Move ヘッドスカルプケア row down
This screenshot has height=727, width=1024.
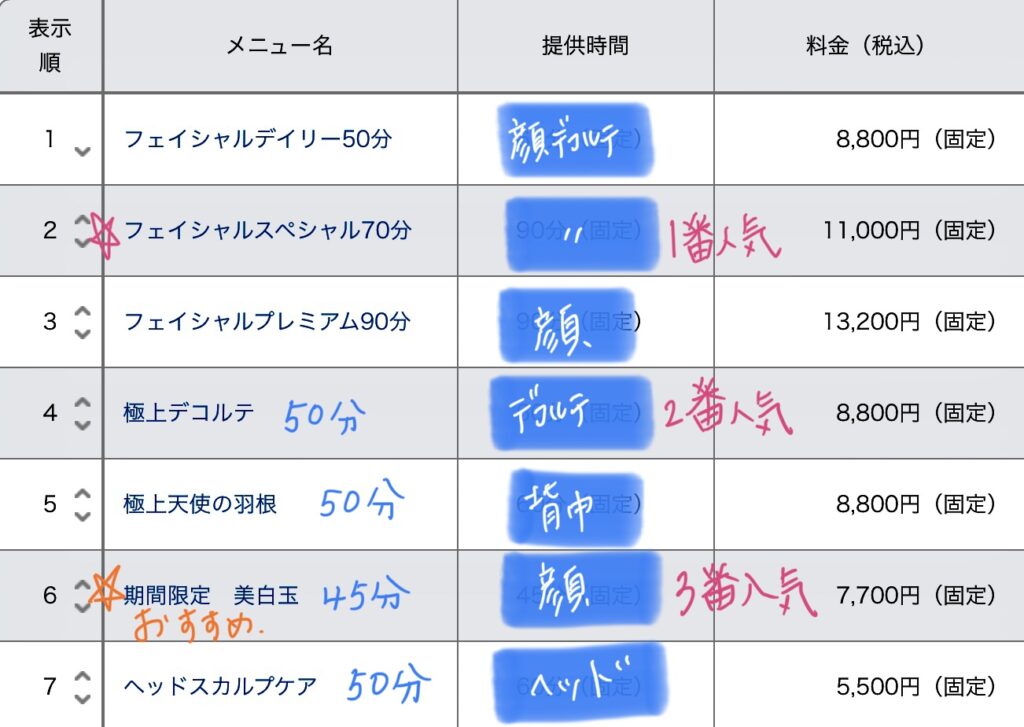(82, 699)
